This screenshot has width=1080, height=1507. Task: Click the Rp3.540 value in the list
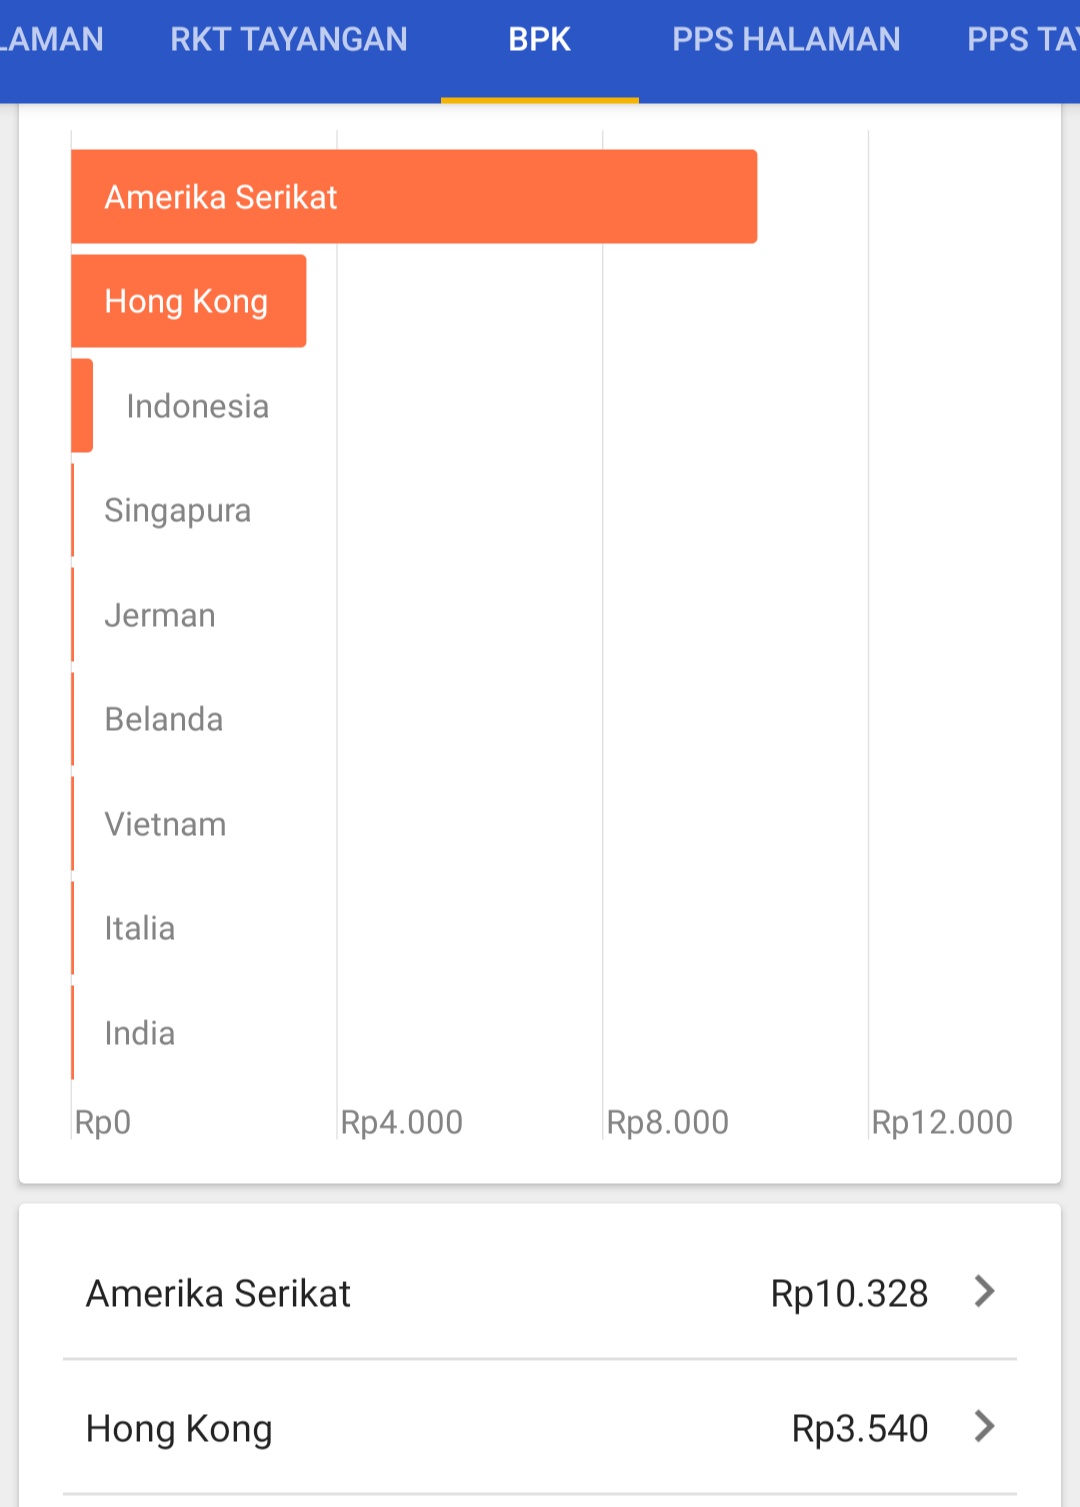click(x=860, y=1429)
